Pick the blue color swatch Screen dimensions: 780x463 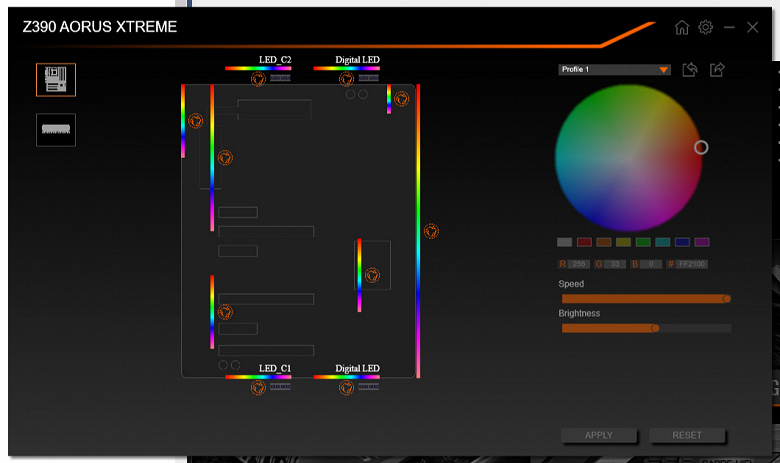pos(682,242)
